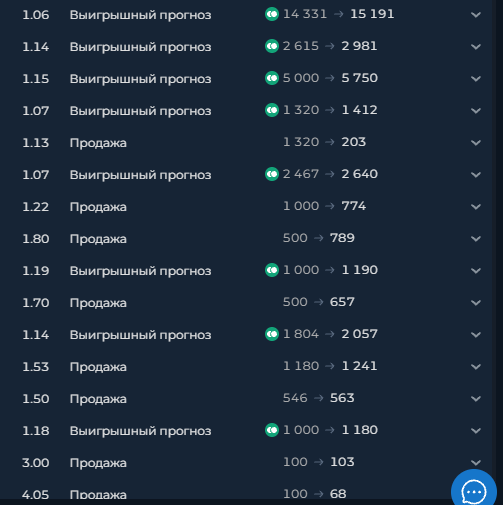This screenshot has width=503, height=505.
Task: Click green coin icon in 1.19 odds row
Action: (272, 270)
